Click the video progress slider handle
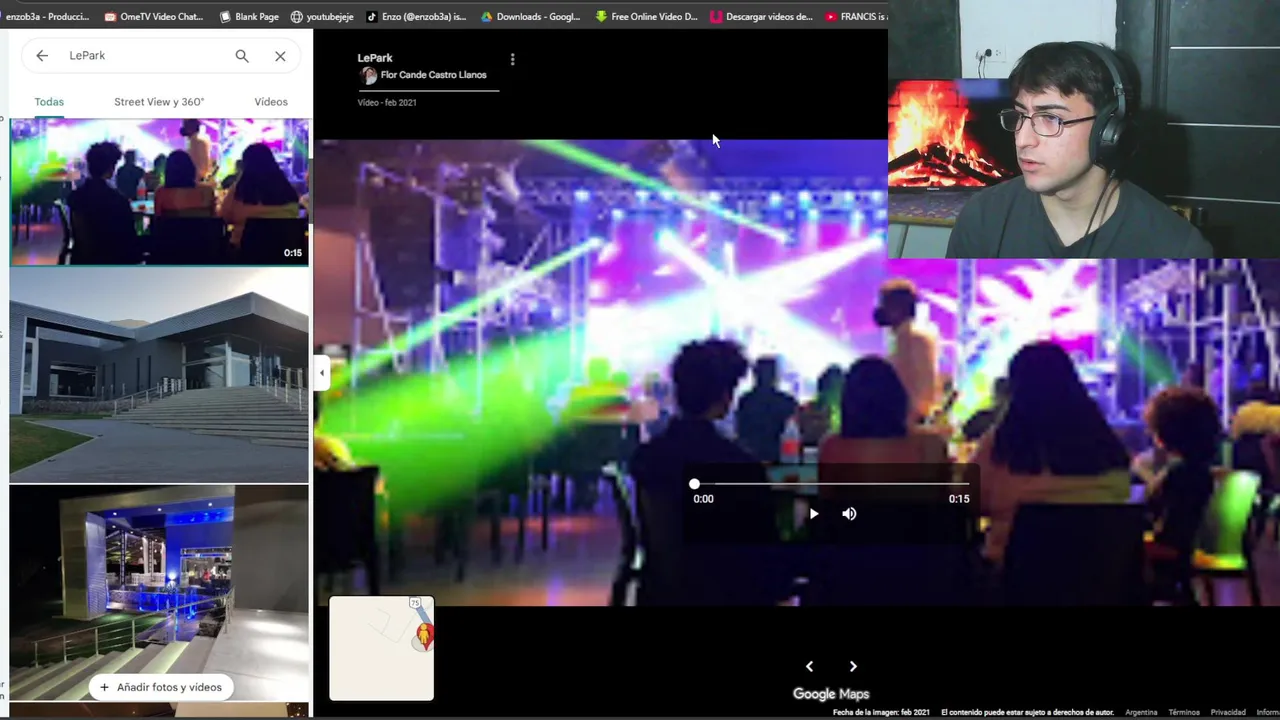This screenshot has width=1280, height=720. click(x=694, y=484)
